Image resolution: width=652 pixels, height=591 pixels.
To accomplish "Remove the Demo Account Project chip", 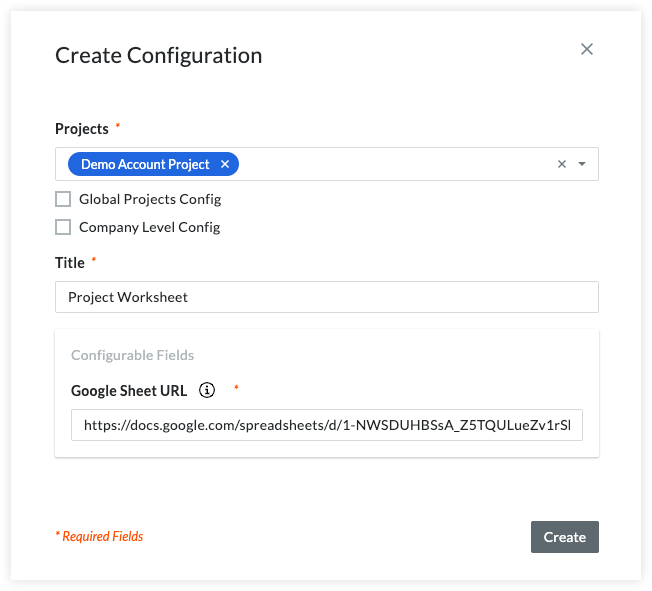I will tap(225, 164).
